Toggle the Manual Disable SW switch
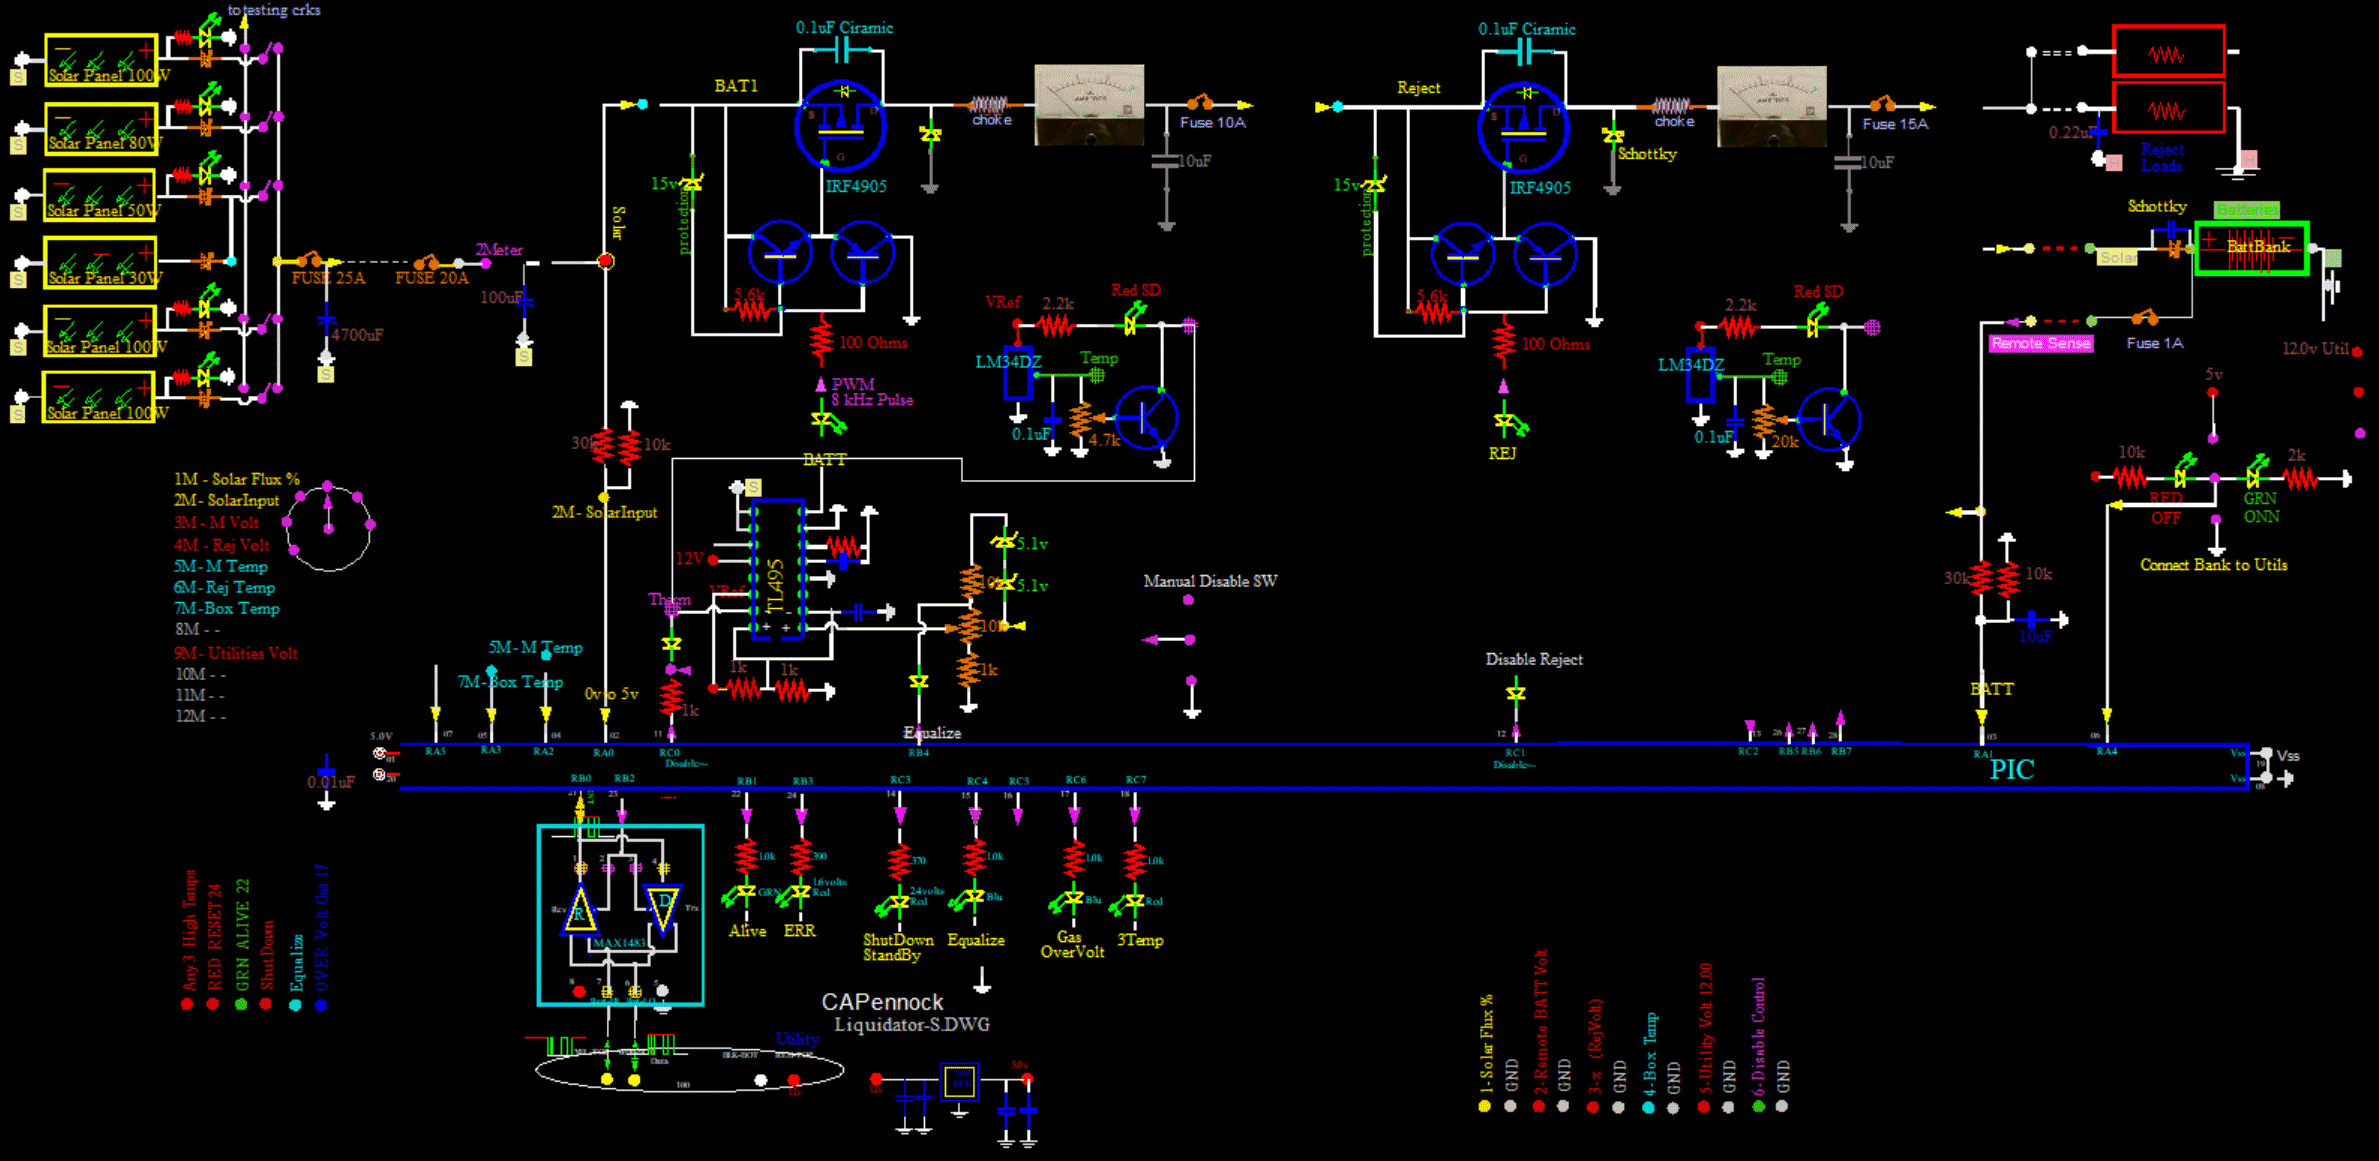Viewport: 2379px width, 1161px height. point(1188,639)
